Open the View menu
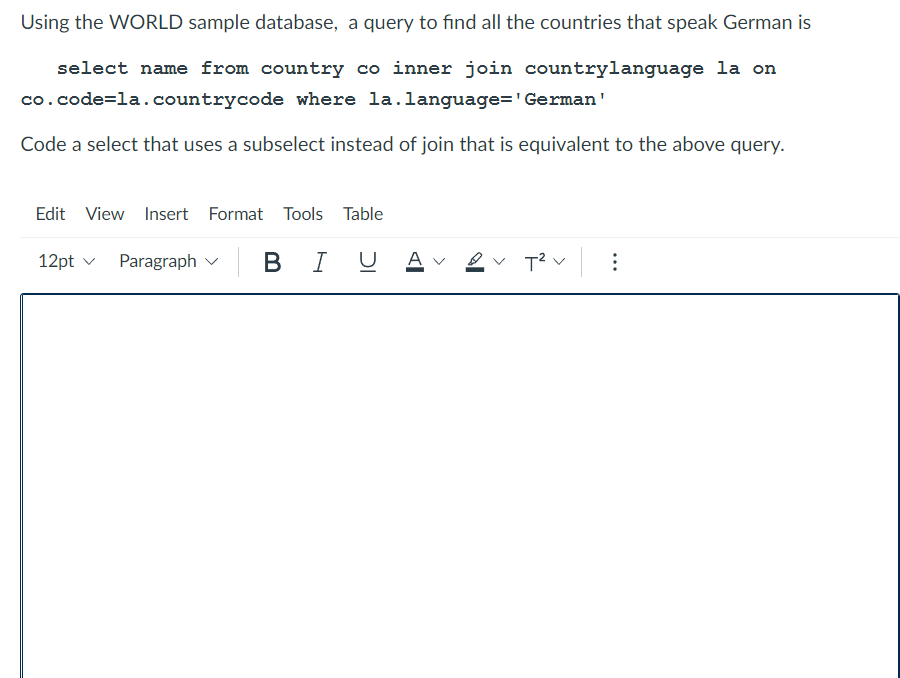 pos(104,214)
